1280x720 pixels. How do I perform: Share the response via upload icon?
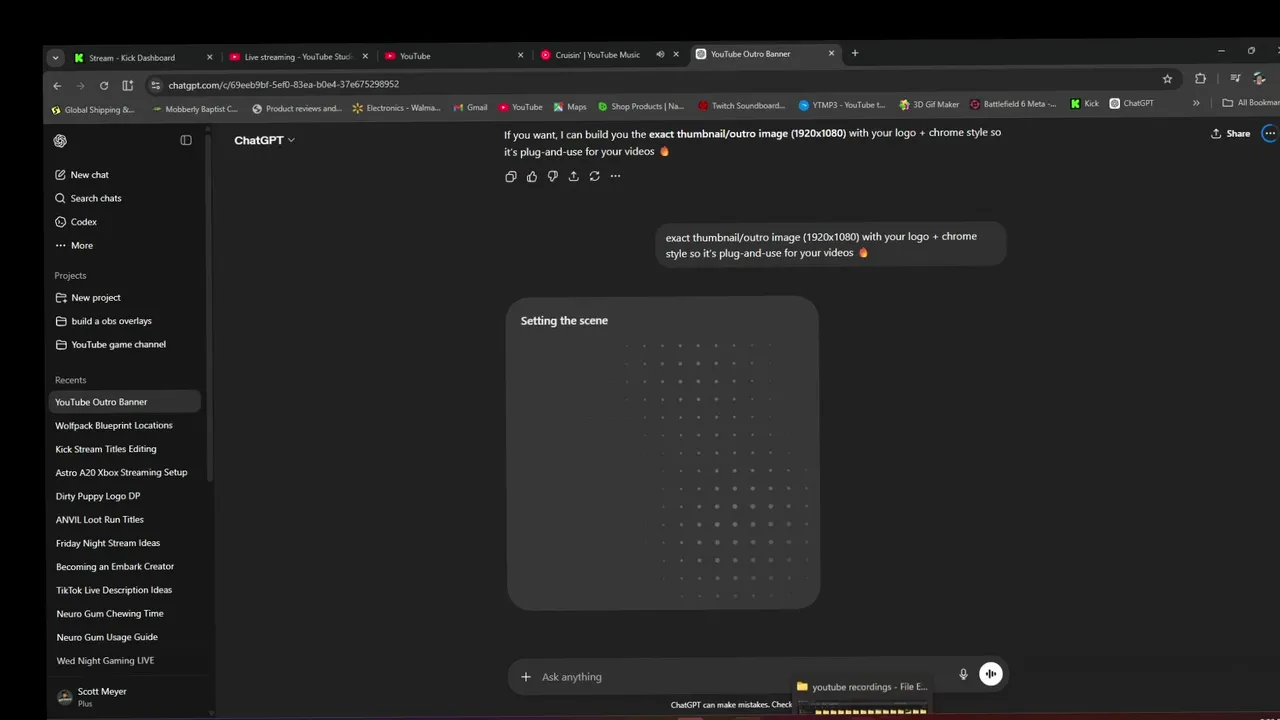574,176
